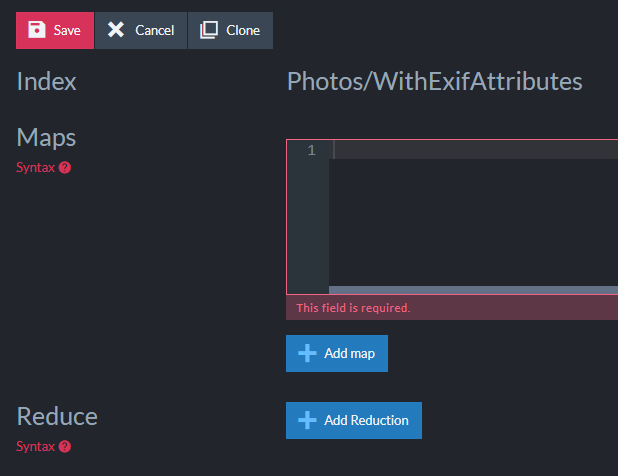Click the Clone duplicate icon
The height and width of the screenshot is (476, 618).
pos(209,30)
